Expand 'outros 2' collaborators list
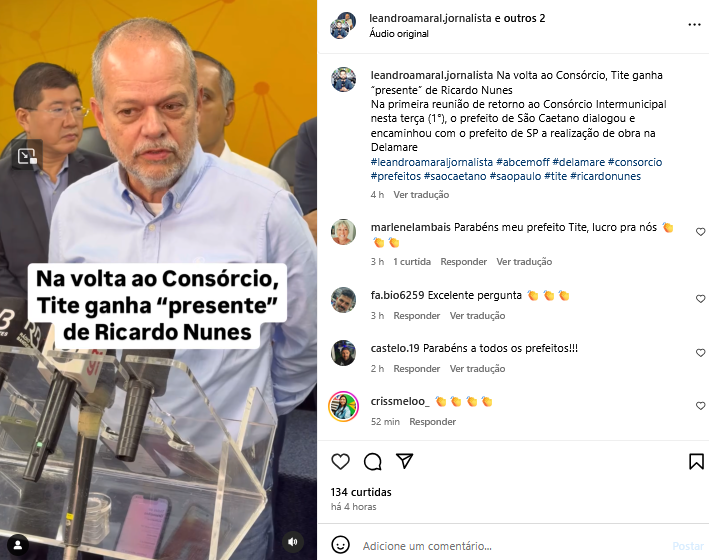 pos(525,18)
